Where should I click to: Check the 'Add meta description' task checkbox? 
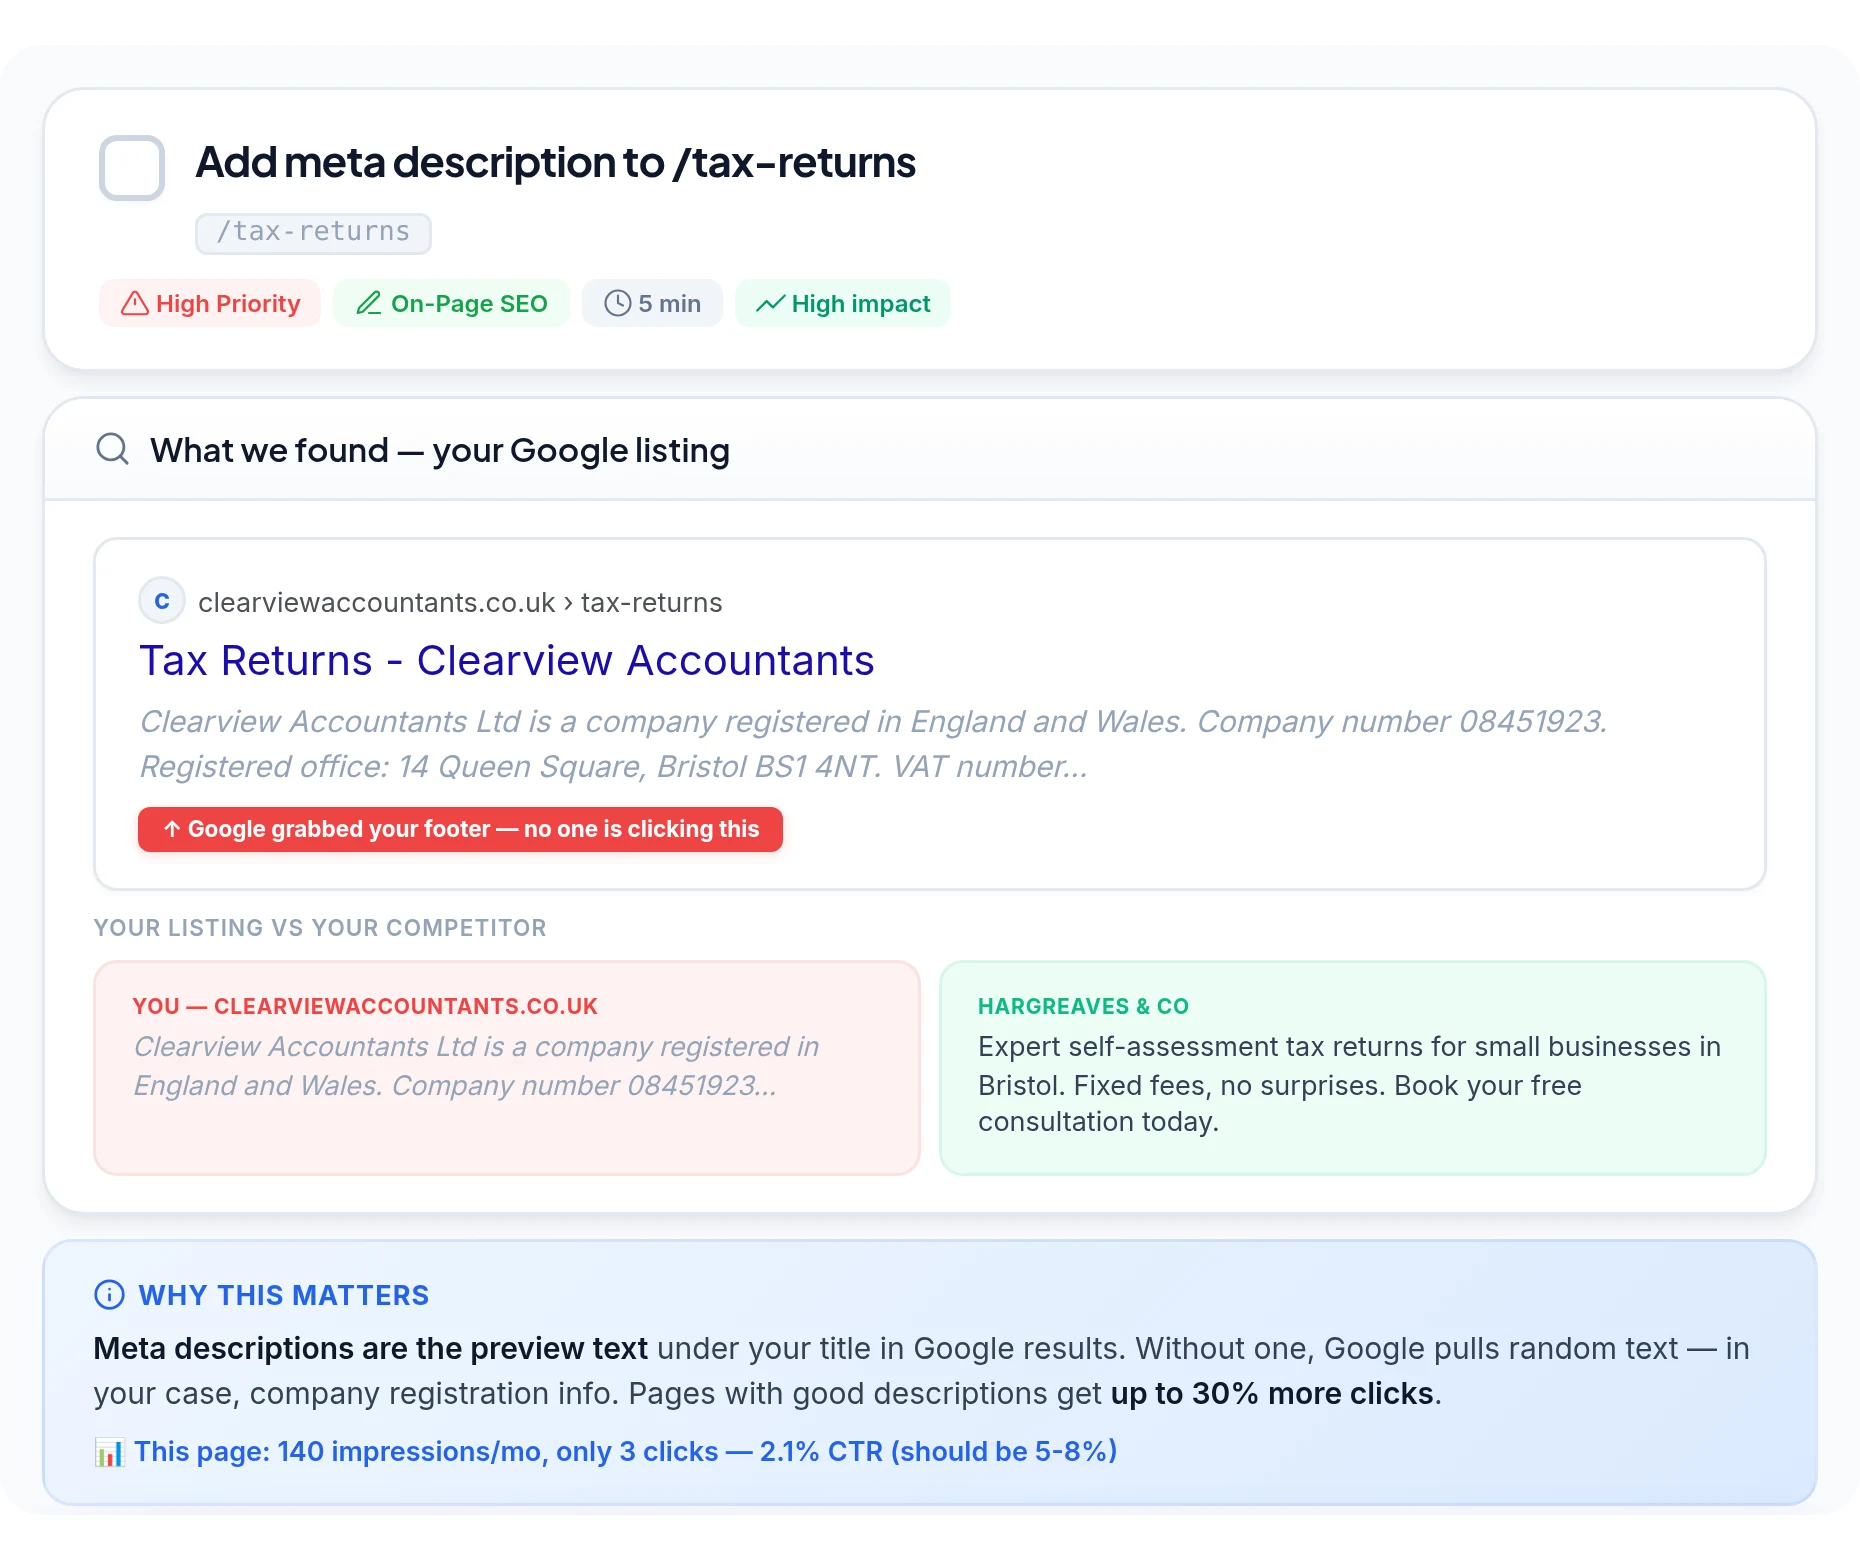click(x=132, y=168)
